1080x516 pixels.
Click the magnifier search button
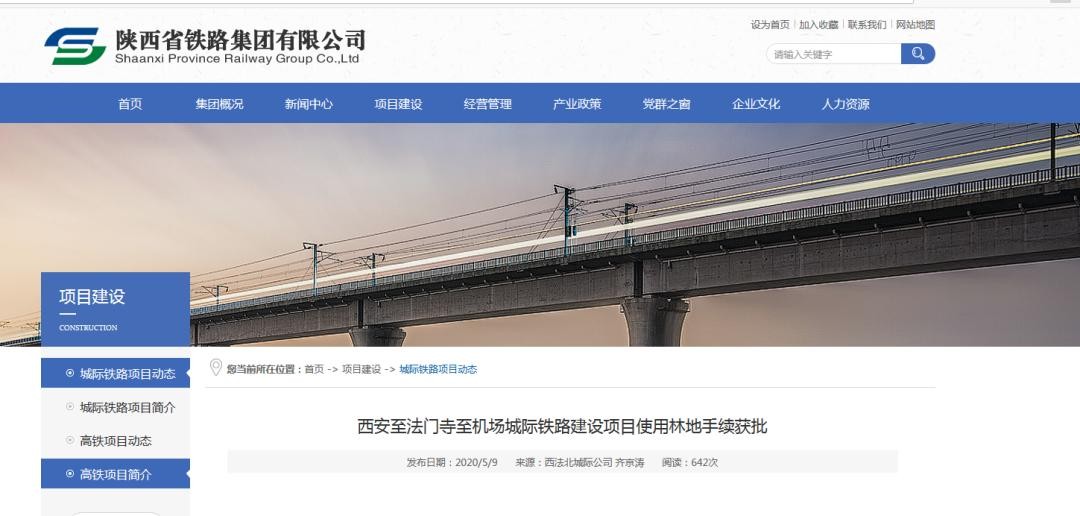[x=917, y=54]
